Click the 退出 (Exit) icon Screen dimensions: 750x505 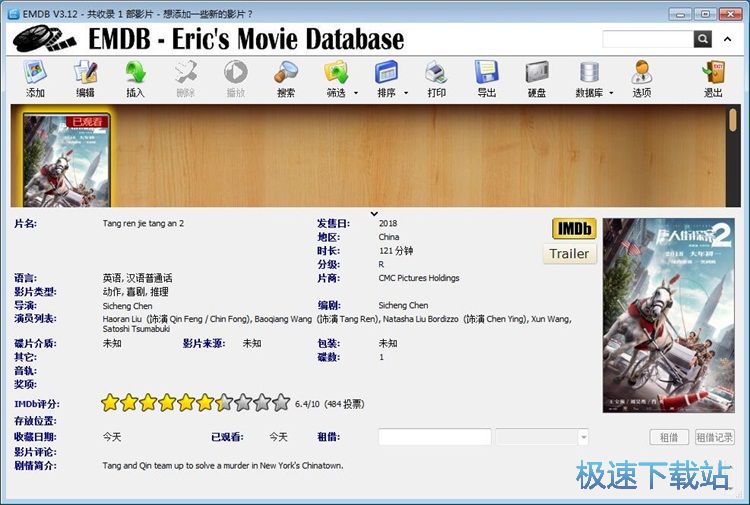coord(713,78)
